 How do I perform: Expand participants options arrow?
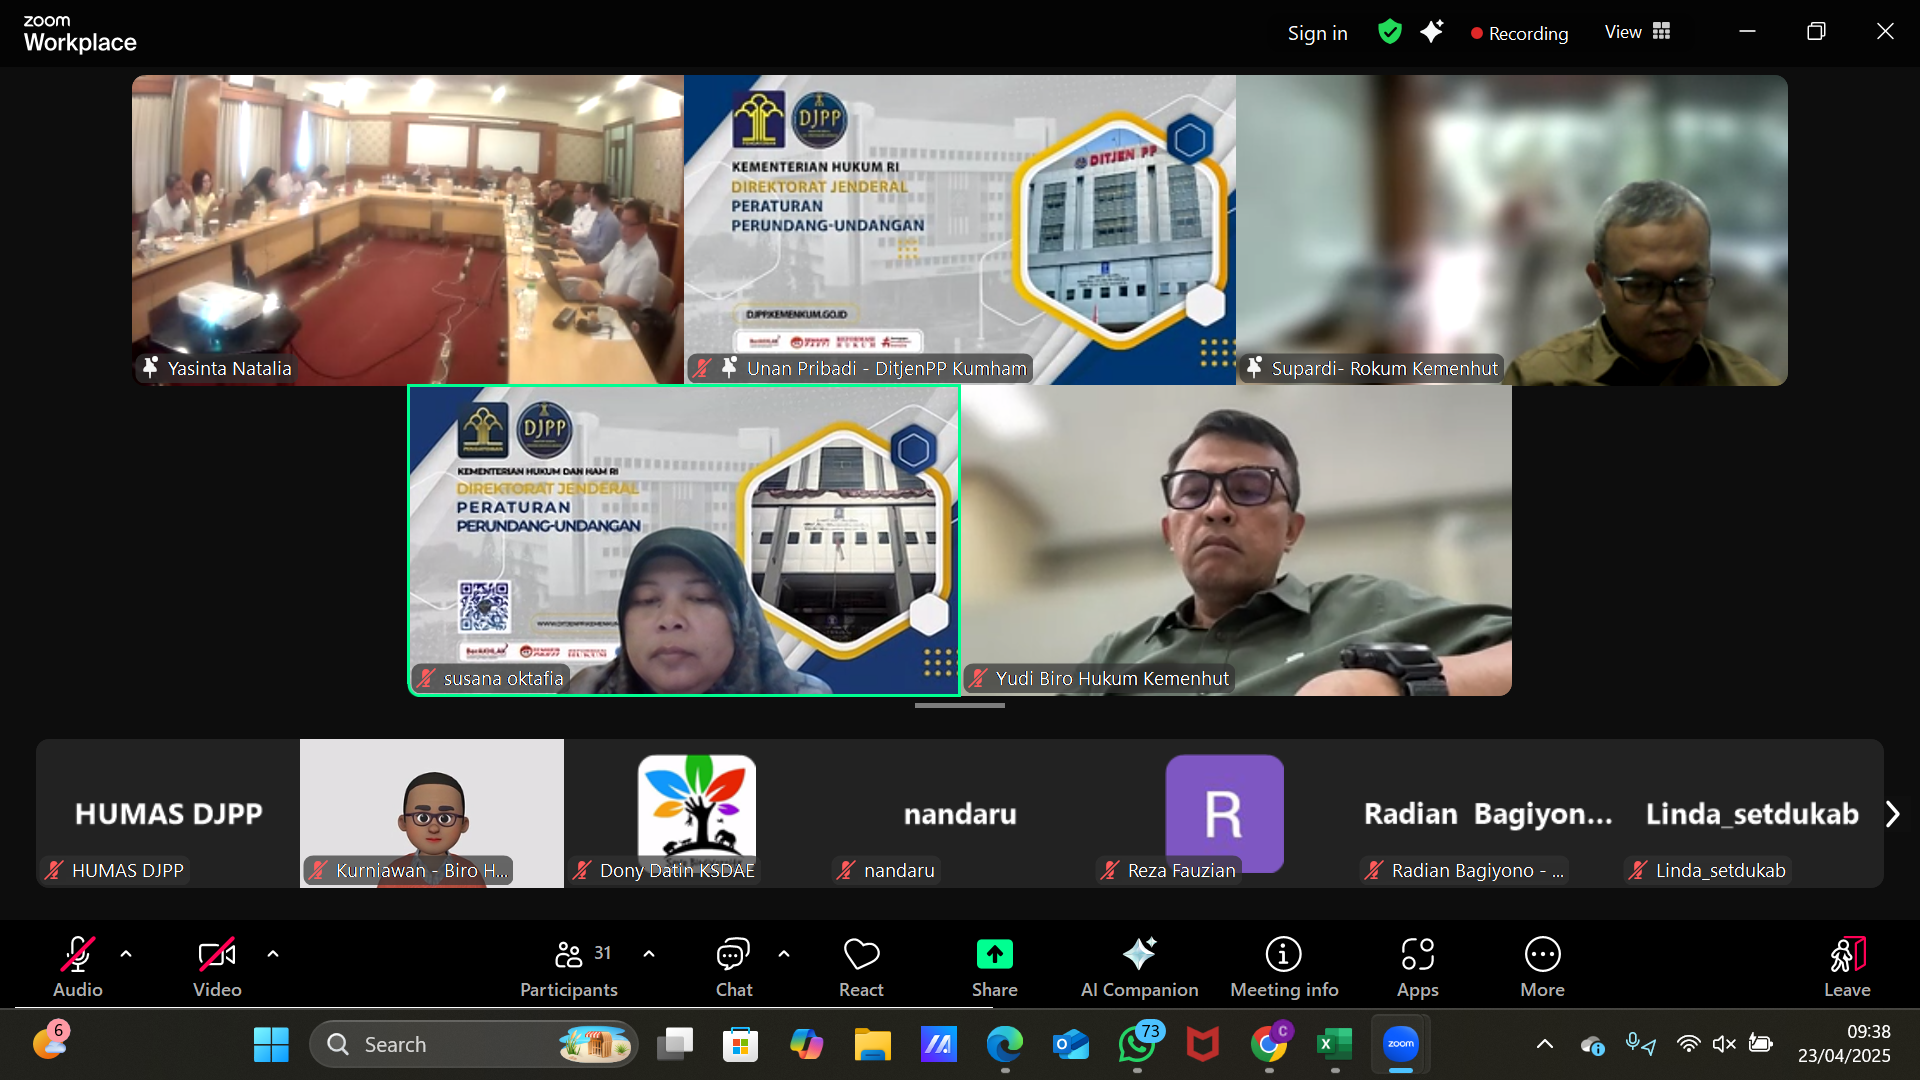pyautogui.click(x=649, y=954)
